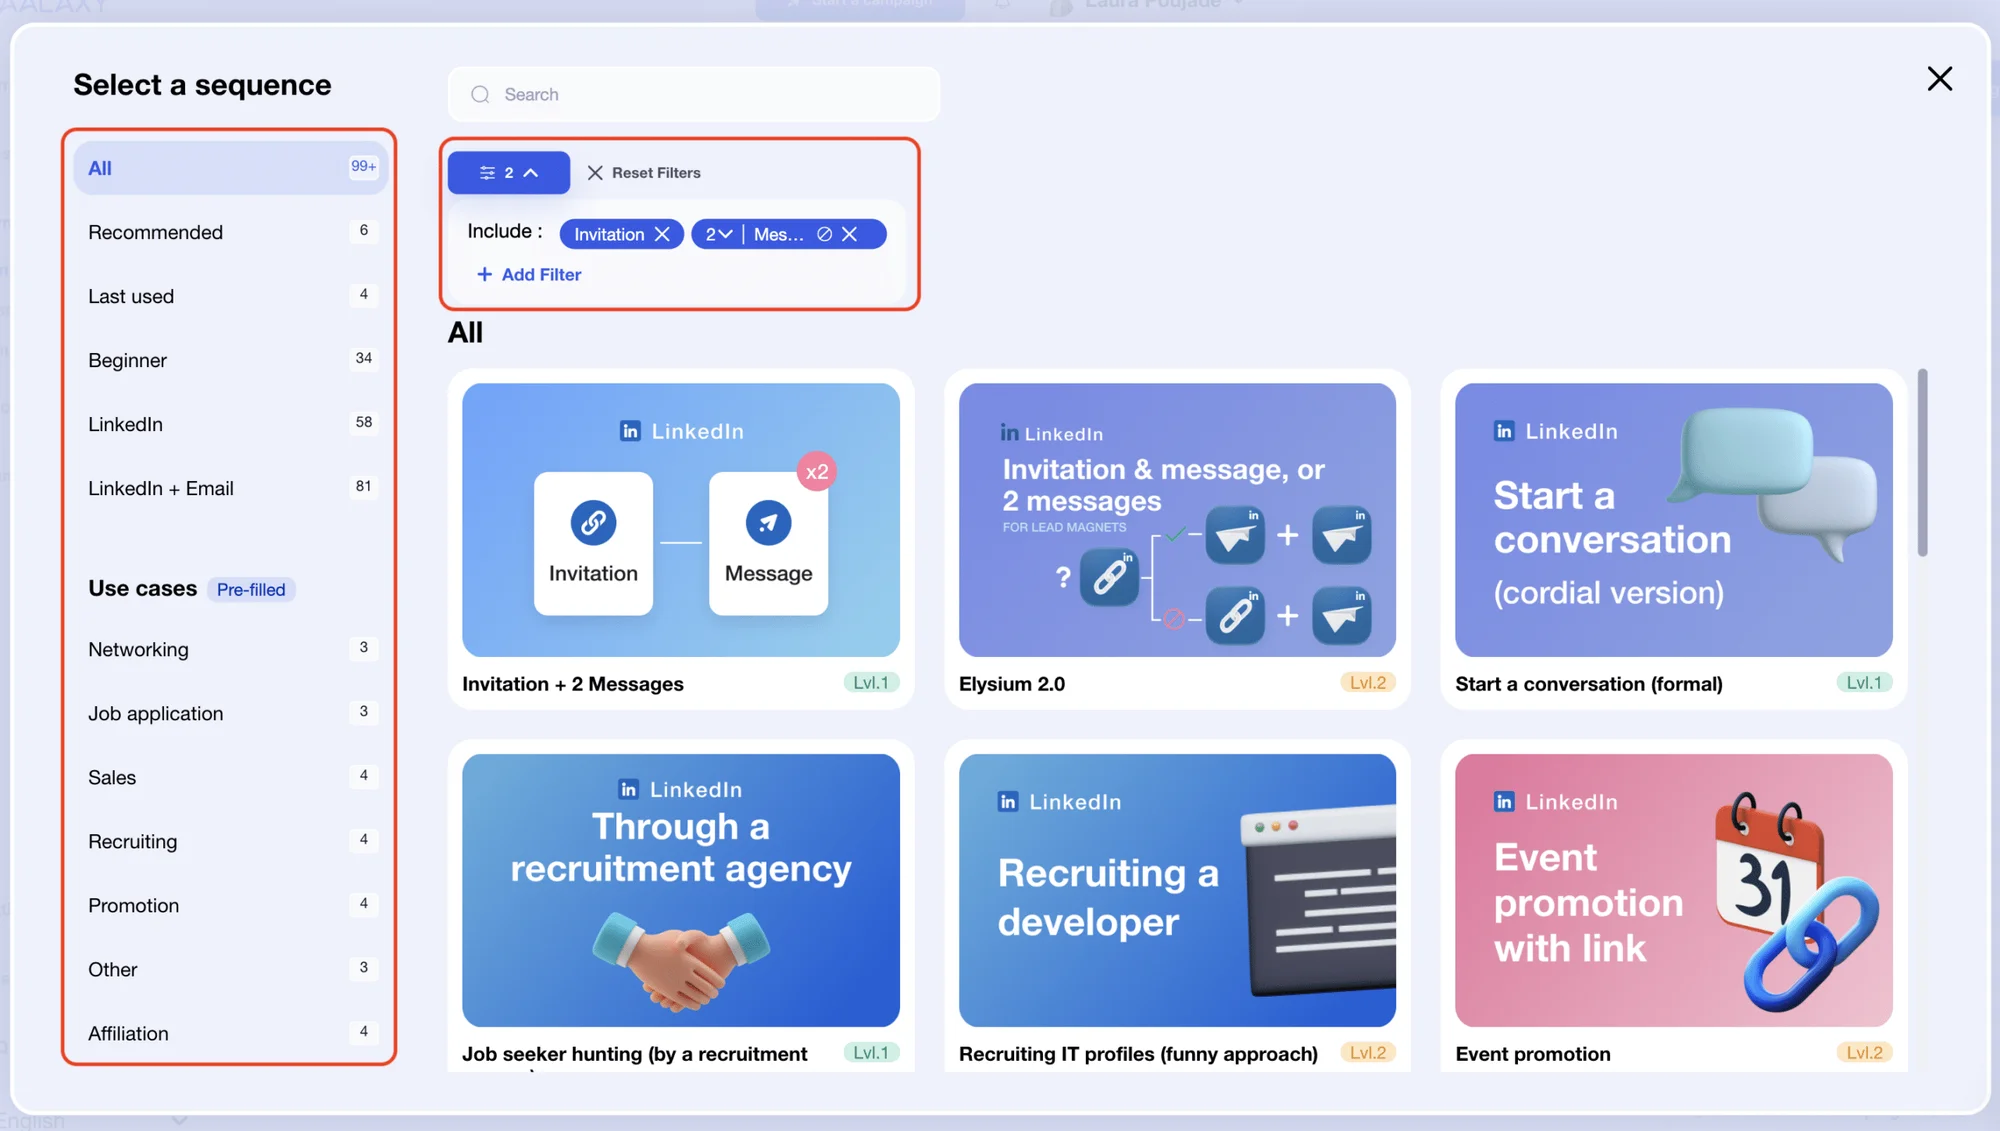Click the Lvl.1 badge of Start a conversation (formal)
This screenshot has width=2000, height=1131.
tap(1864, 683)
